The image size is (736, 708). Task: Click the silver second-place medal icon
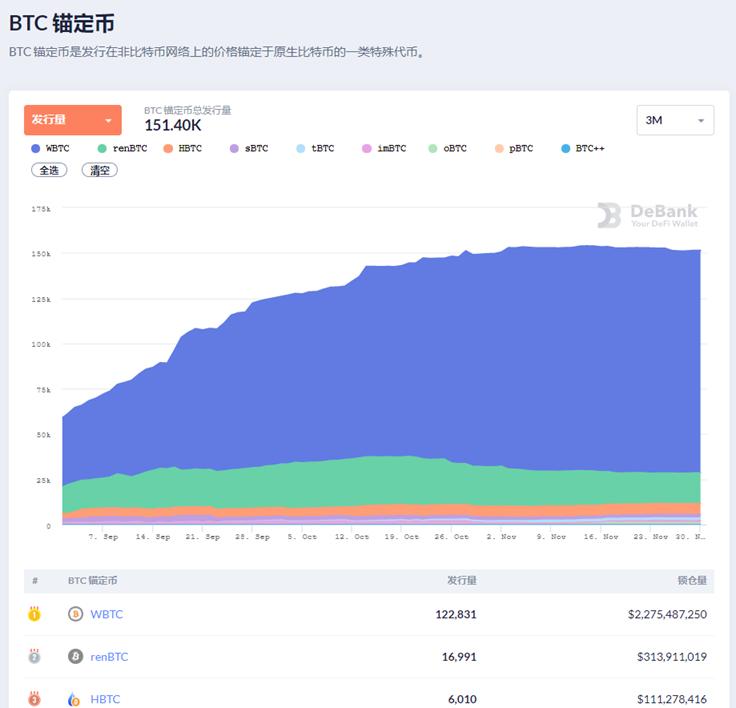[34, 656]
